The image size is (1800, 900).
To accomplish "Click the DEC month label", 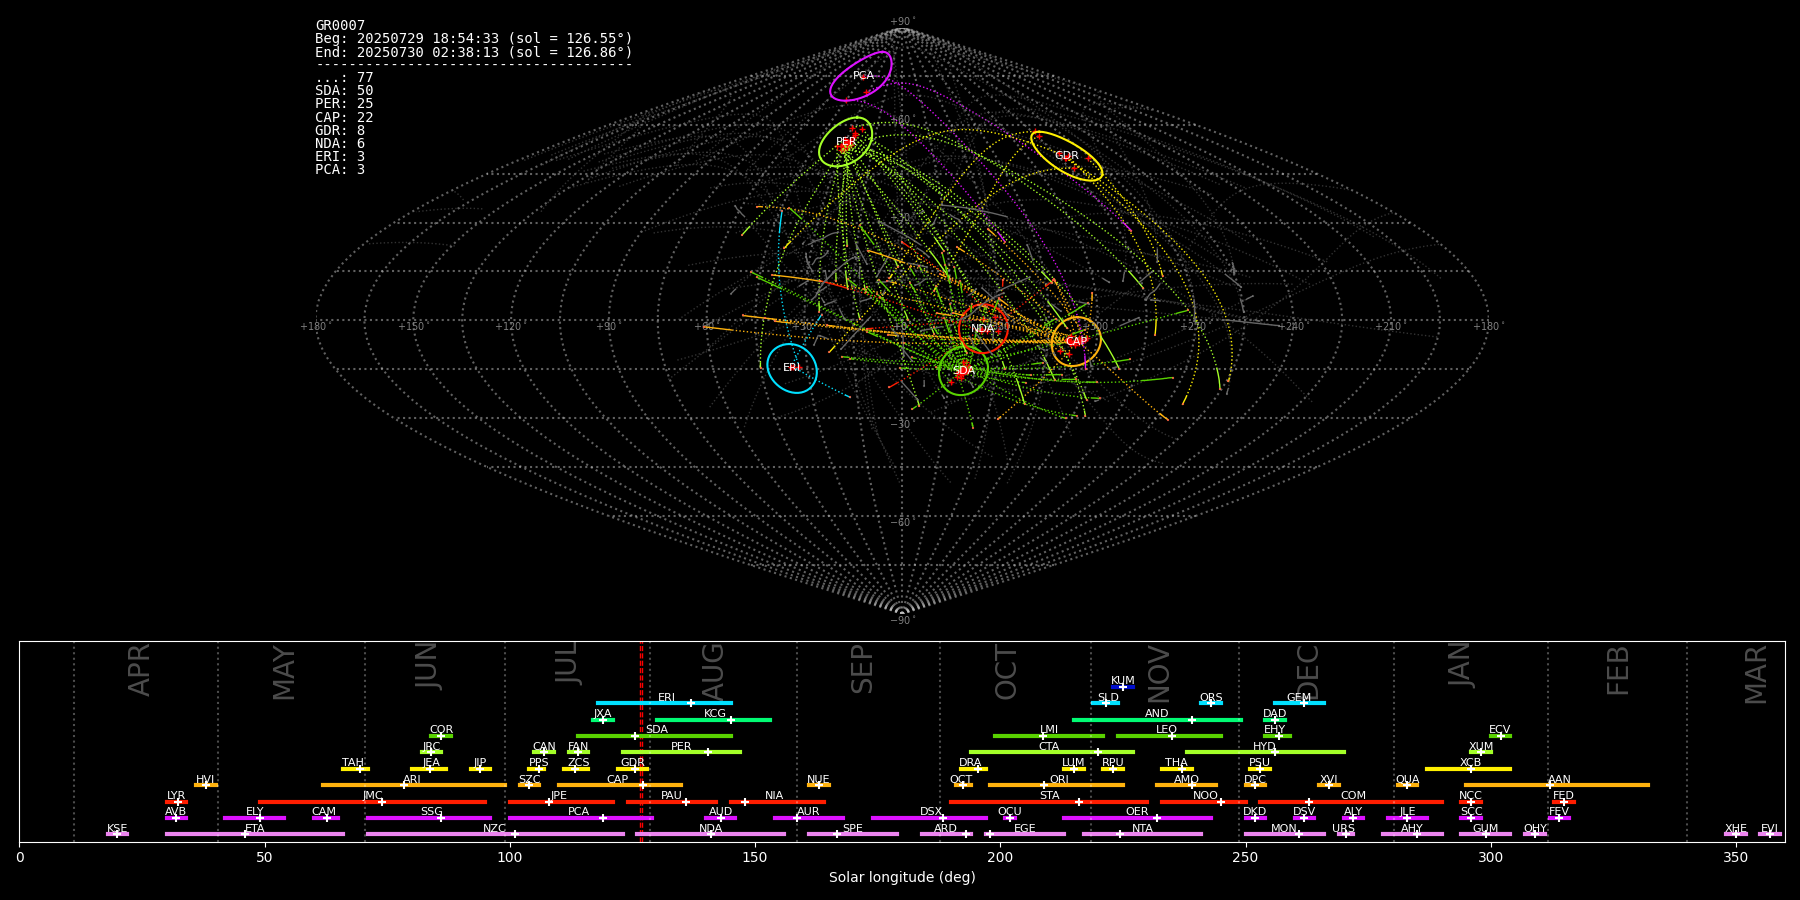I will tap(1308, 672).
